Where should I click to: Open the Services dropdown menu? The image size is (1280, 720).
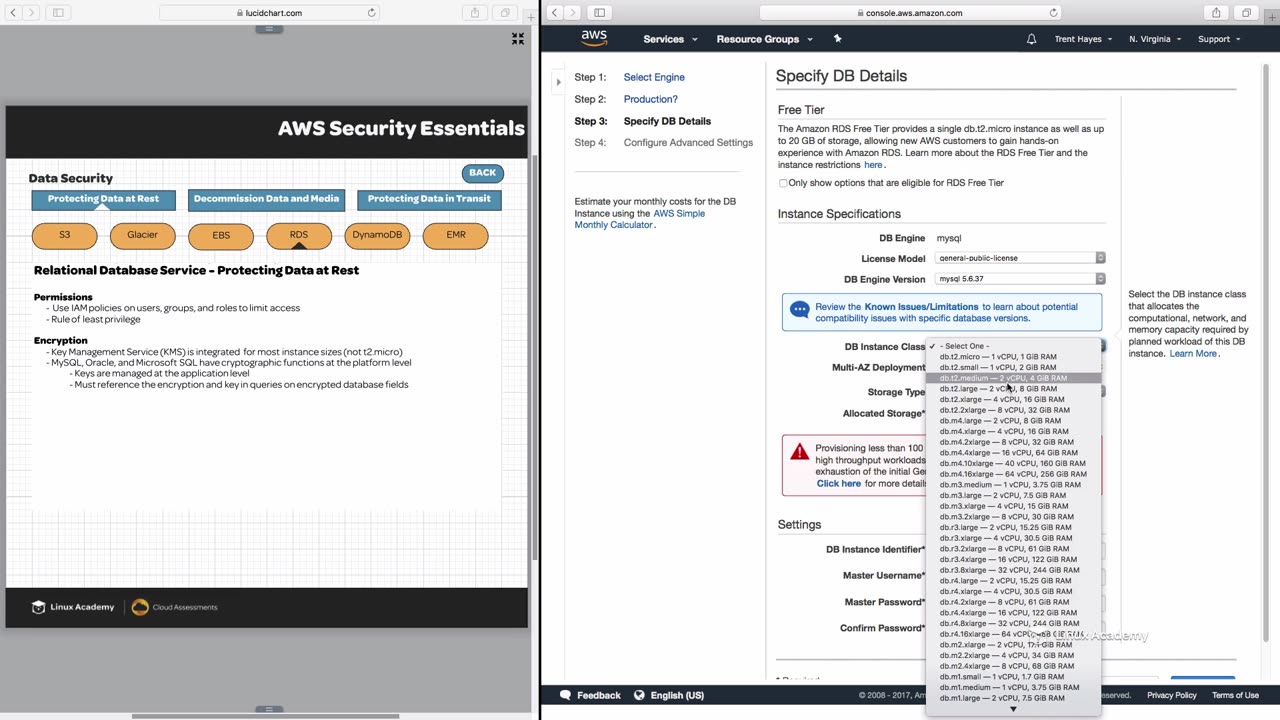pos(670,39)
